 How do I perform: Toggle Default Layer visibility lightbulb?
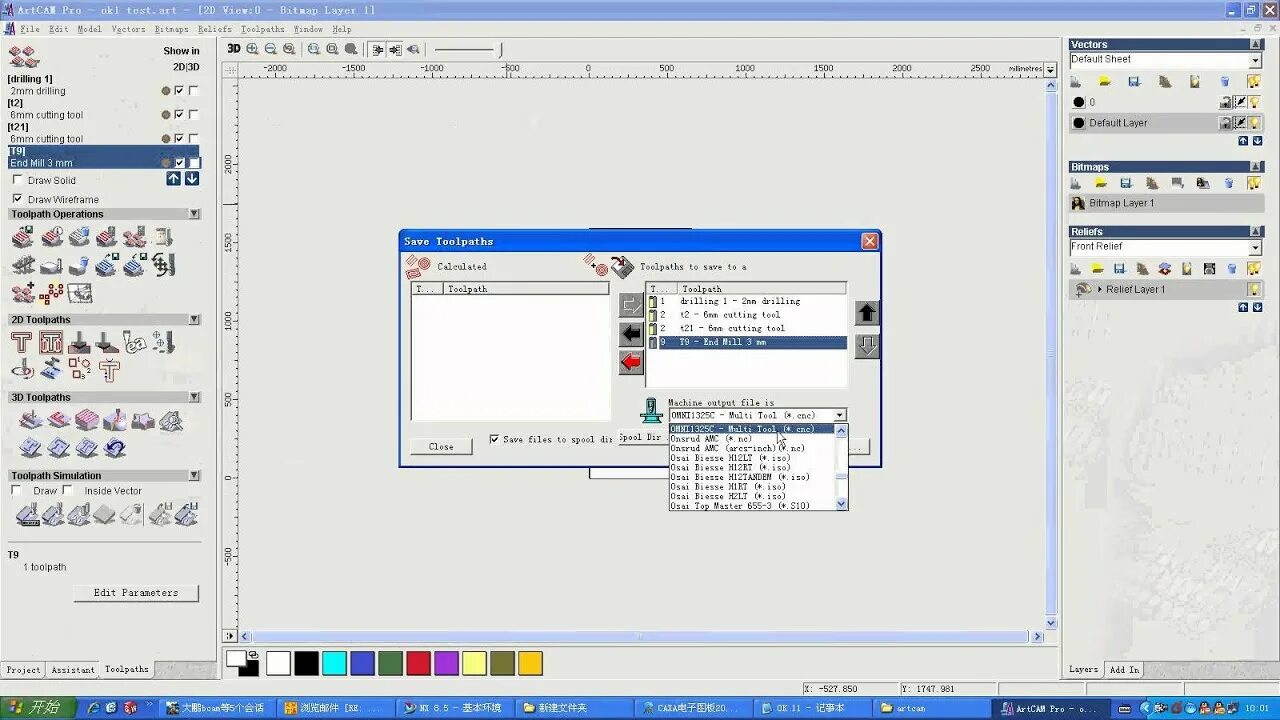point(1254,123)
